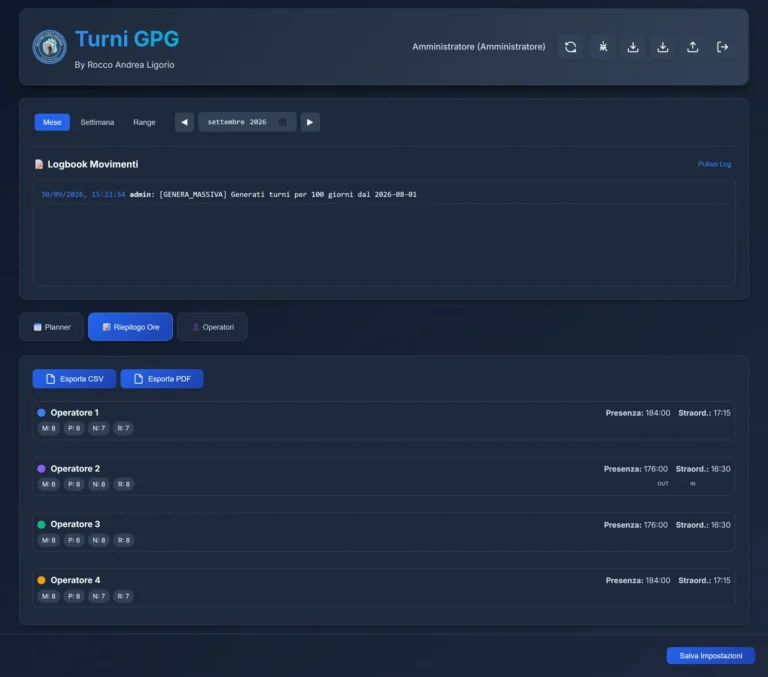The image size is (768, 677).
Task: Click the IN label under Operatore 2
Action: coord(693,484)
